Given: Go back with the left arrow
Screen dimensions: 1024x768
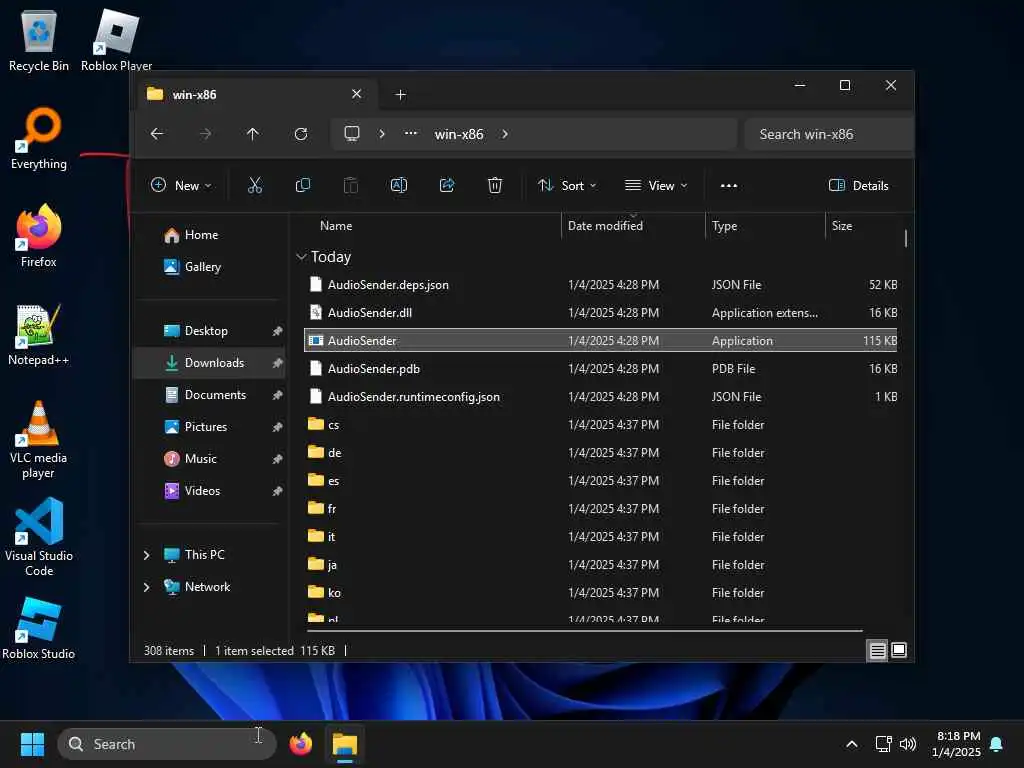Looking at the screenshot, I should 157,134.
